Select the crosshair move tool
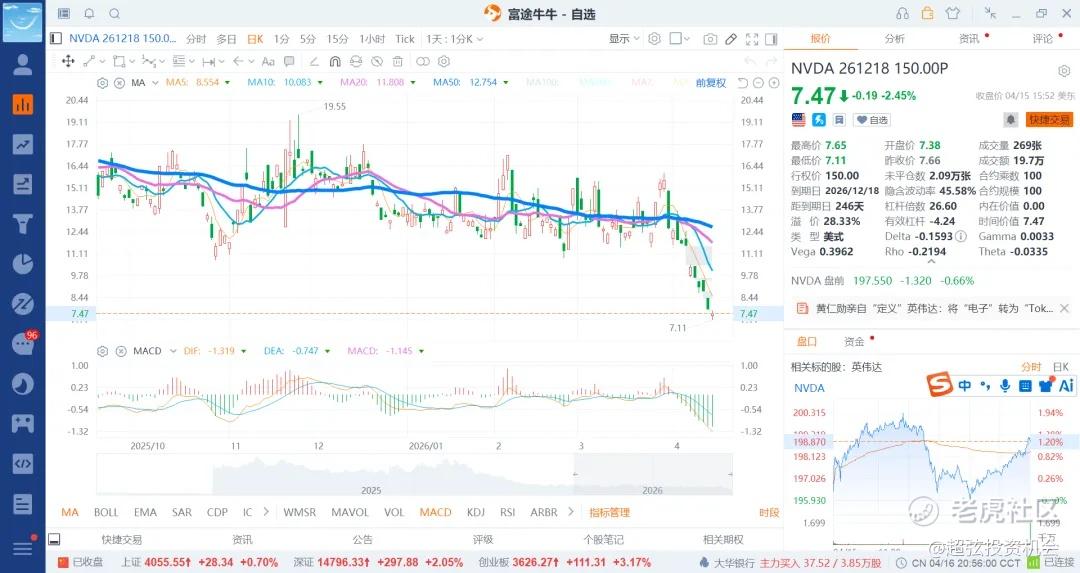 (68, 61)
